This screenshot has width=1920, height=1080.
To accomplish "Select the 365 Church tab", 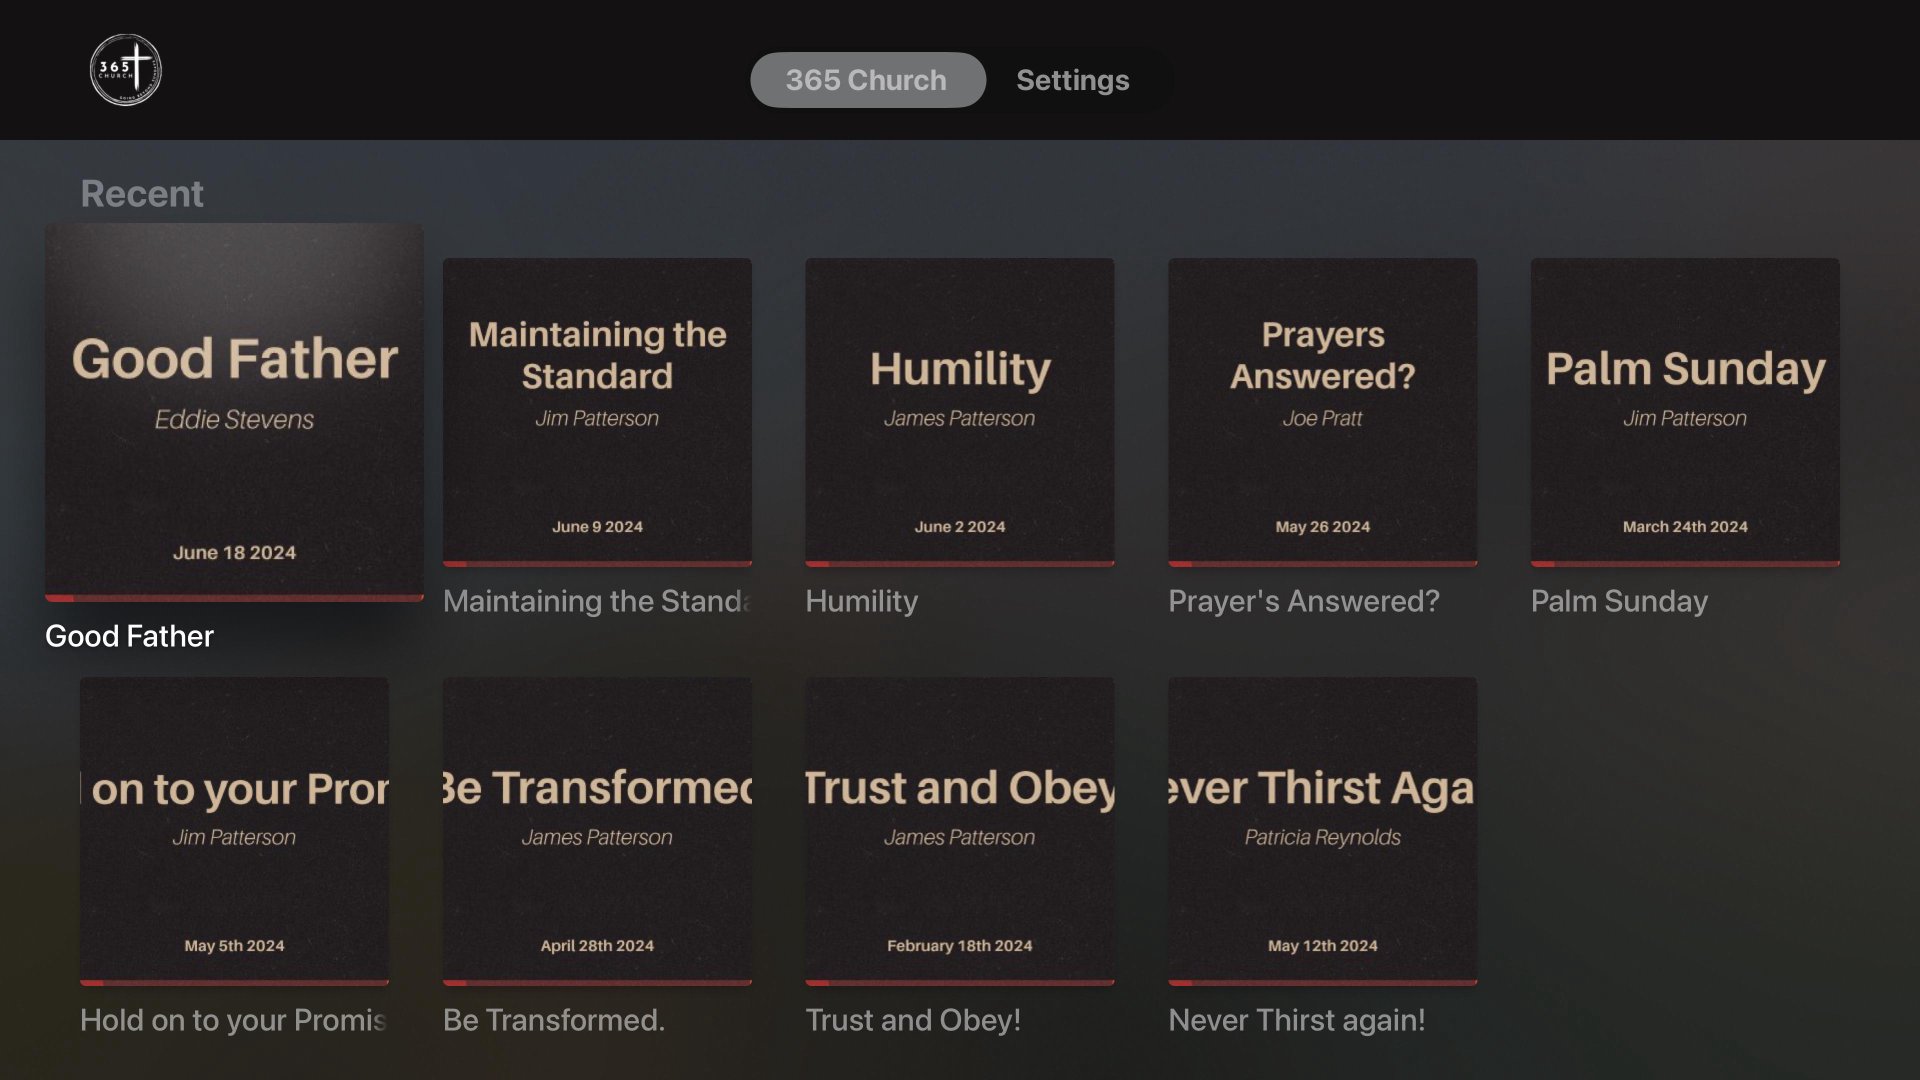I will pyautogui.click(x=867, y=80).
